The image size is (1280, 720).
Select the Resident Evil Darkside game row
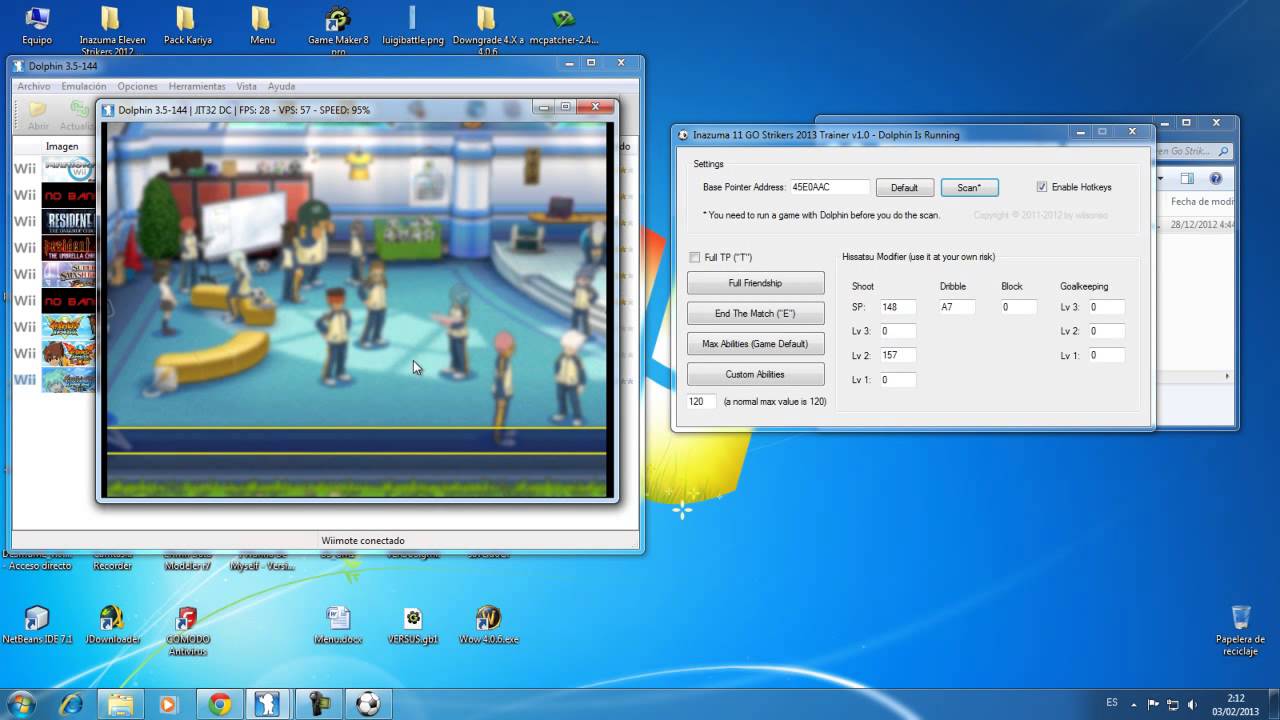pos(67,222)
